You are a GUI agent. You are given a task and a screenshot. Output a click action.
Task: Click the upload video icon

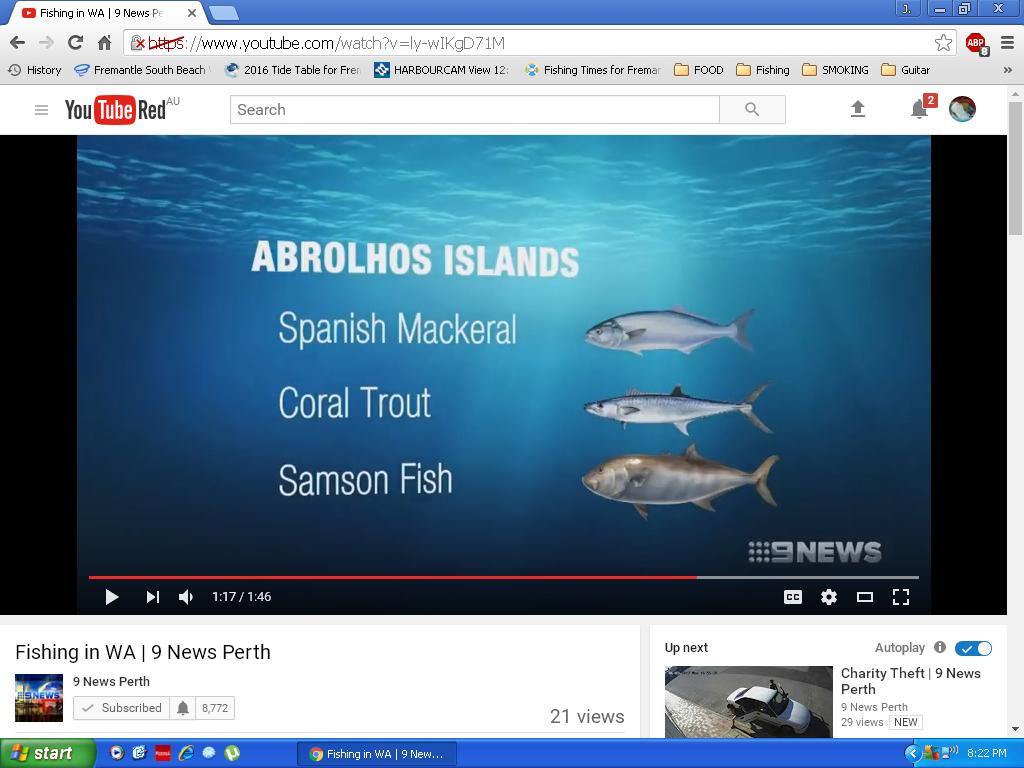(x=858, y=109)
